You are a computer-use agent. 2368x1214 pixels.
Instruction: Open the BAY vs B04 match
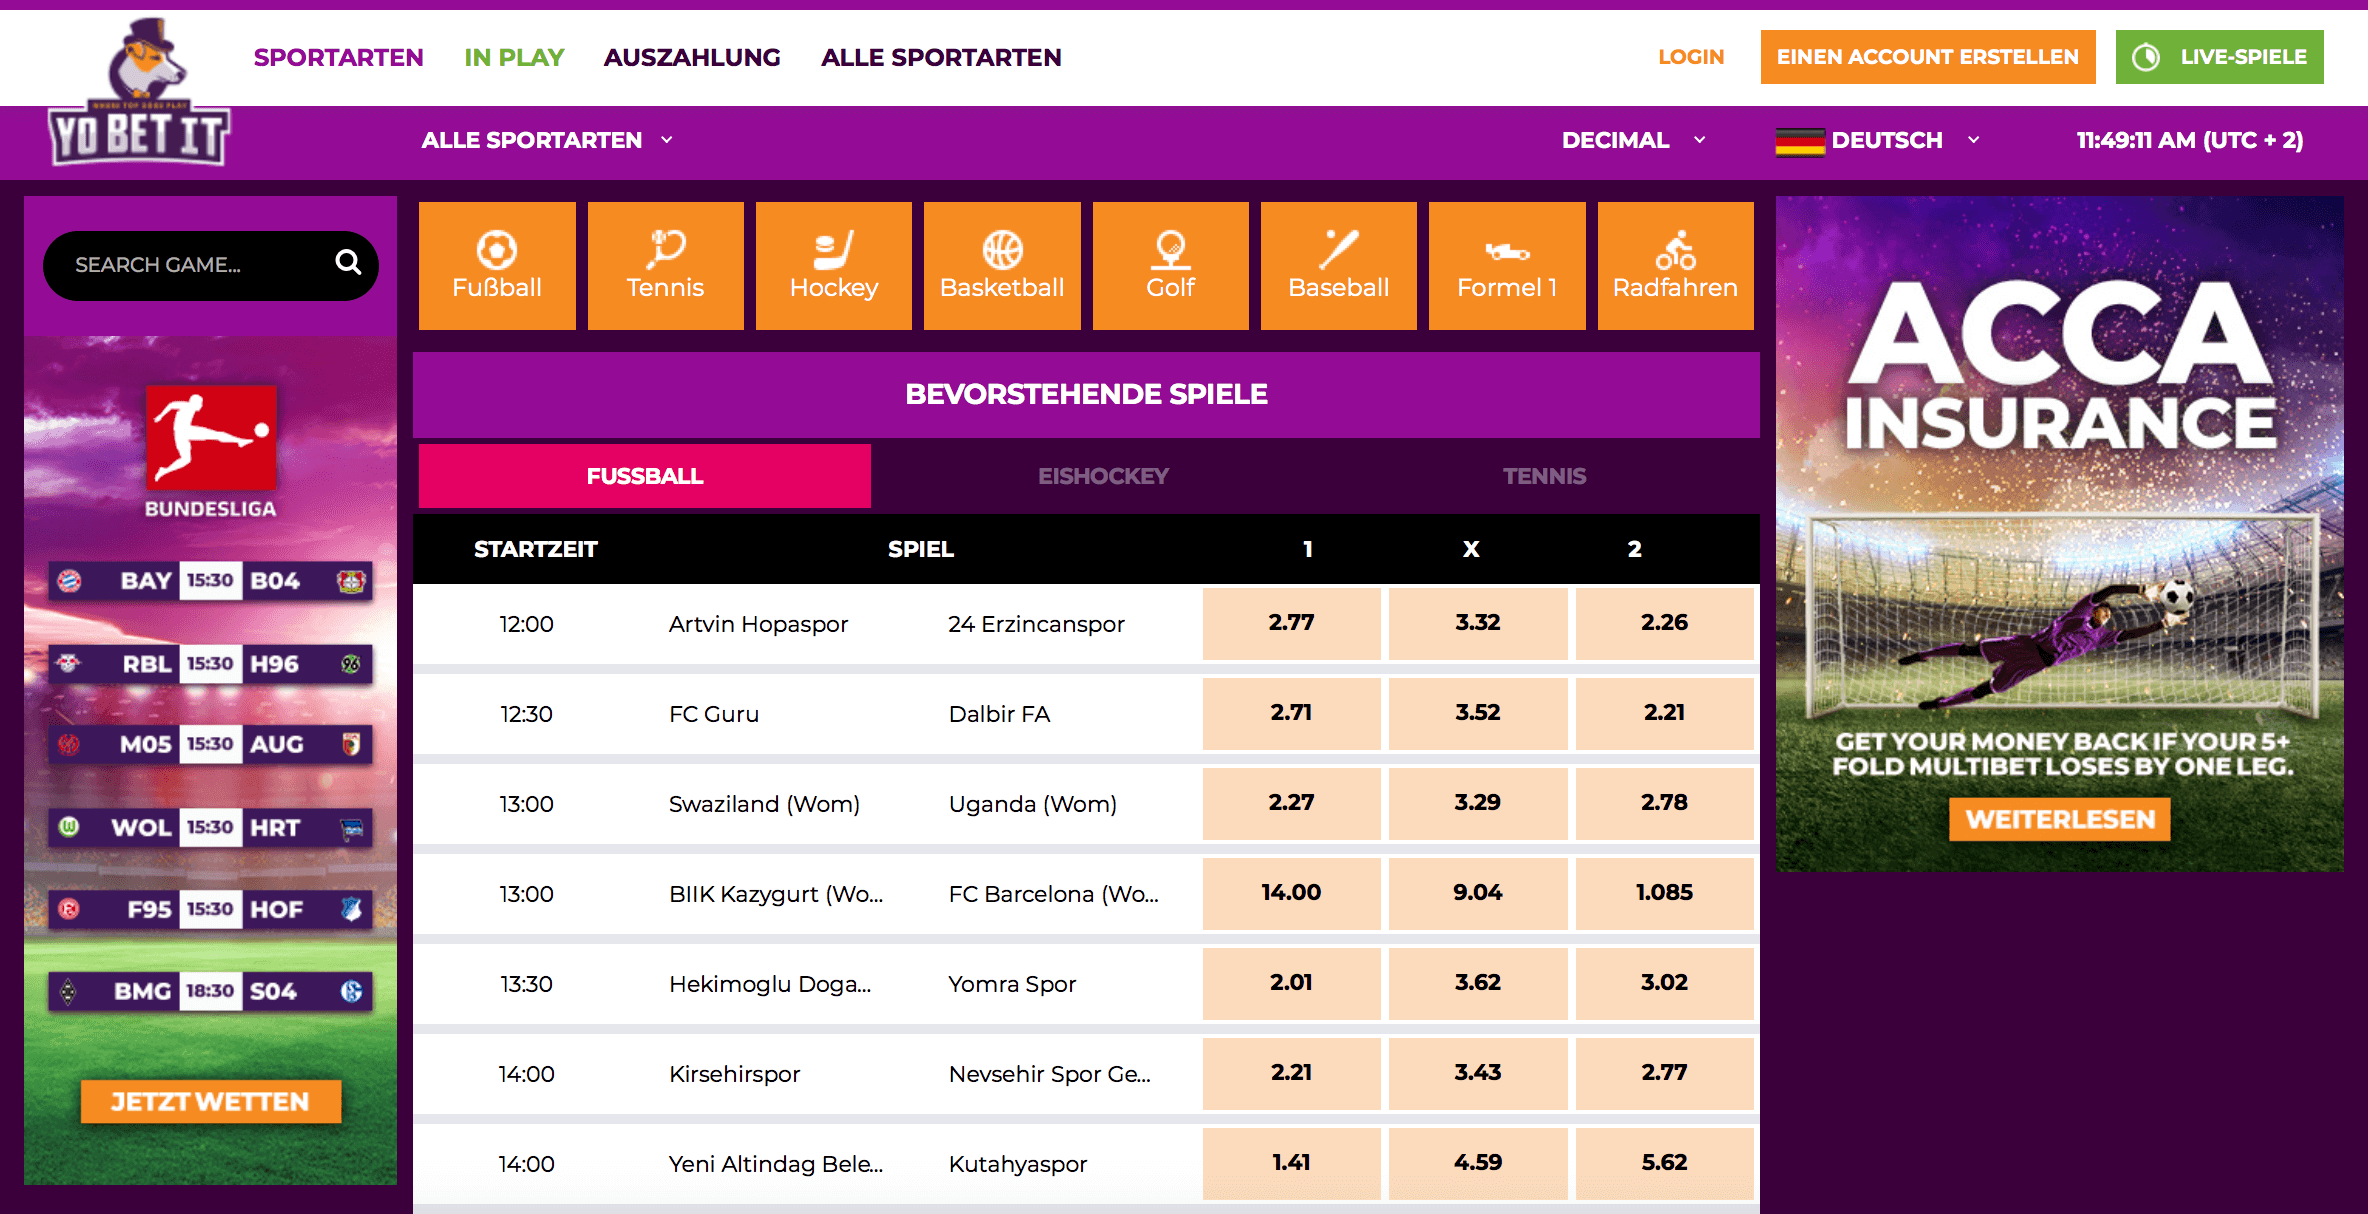211,581
